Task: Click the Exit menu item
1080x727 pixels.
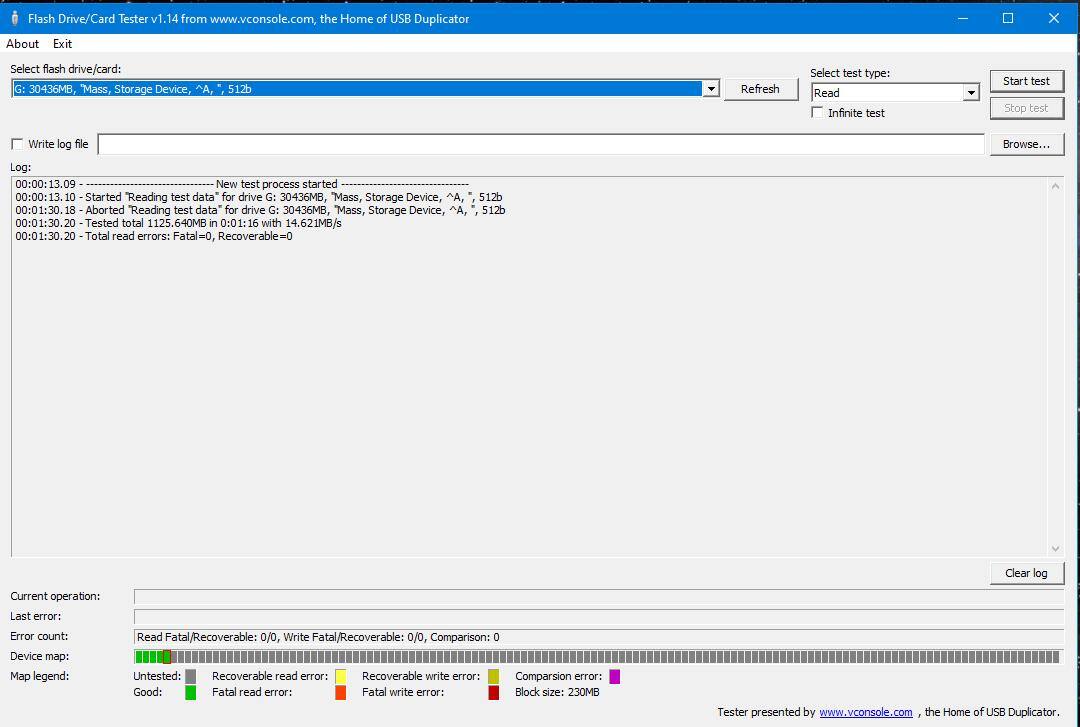Action: tap(62, 44)
